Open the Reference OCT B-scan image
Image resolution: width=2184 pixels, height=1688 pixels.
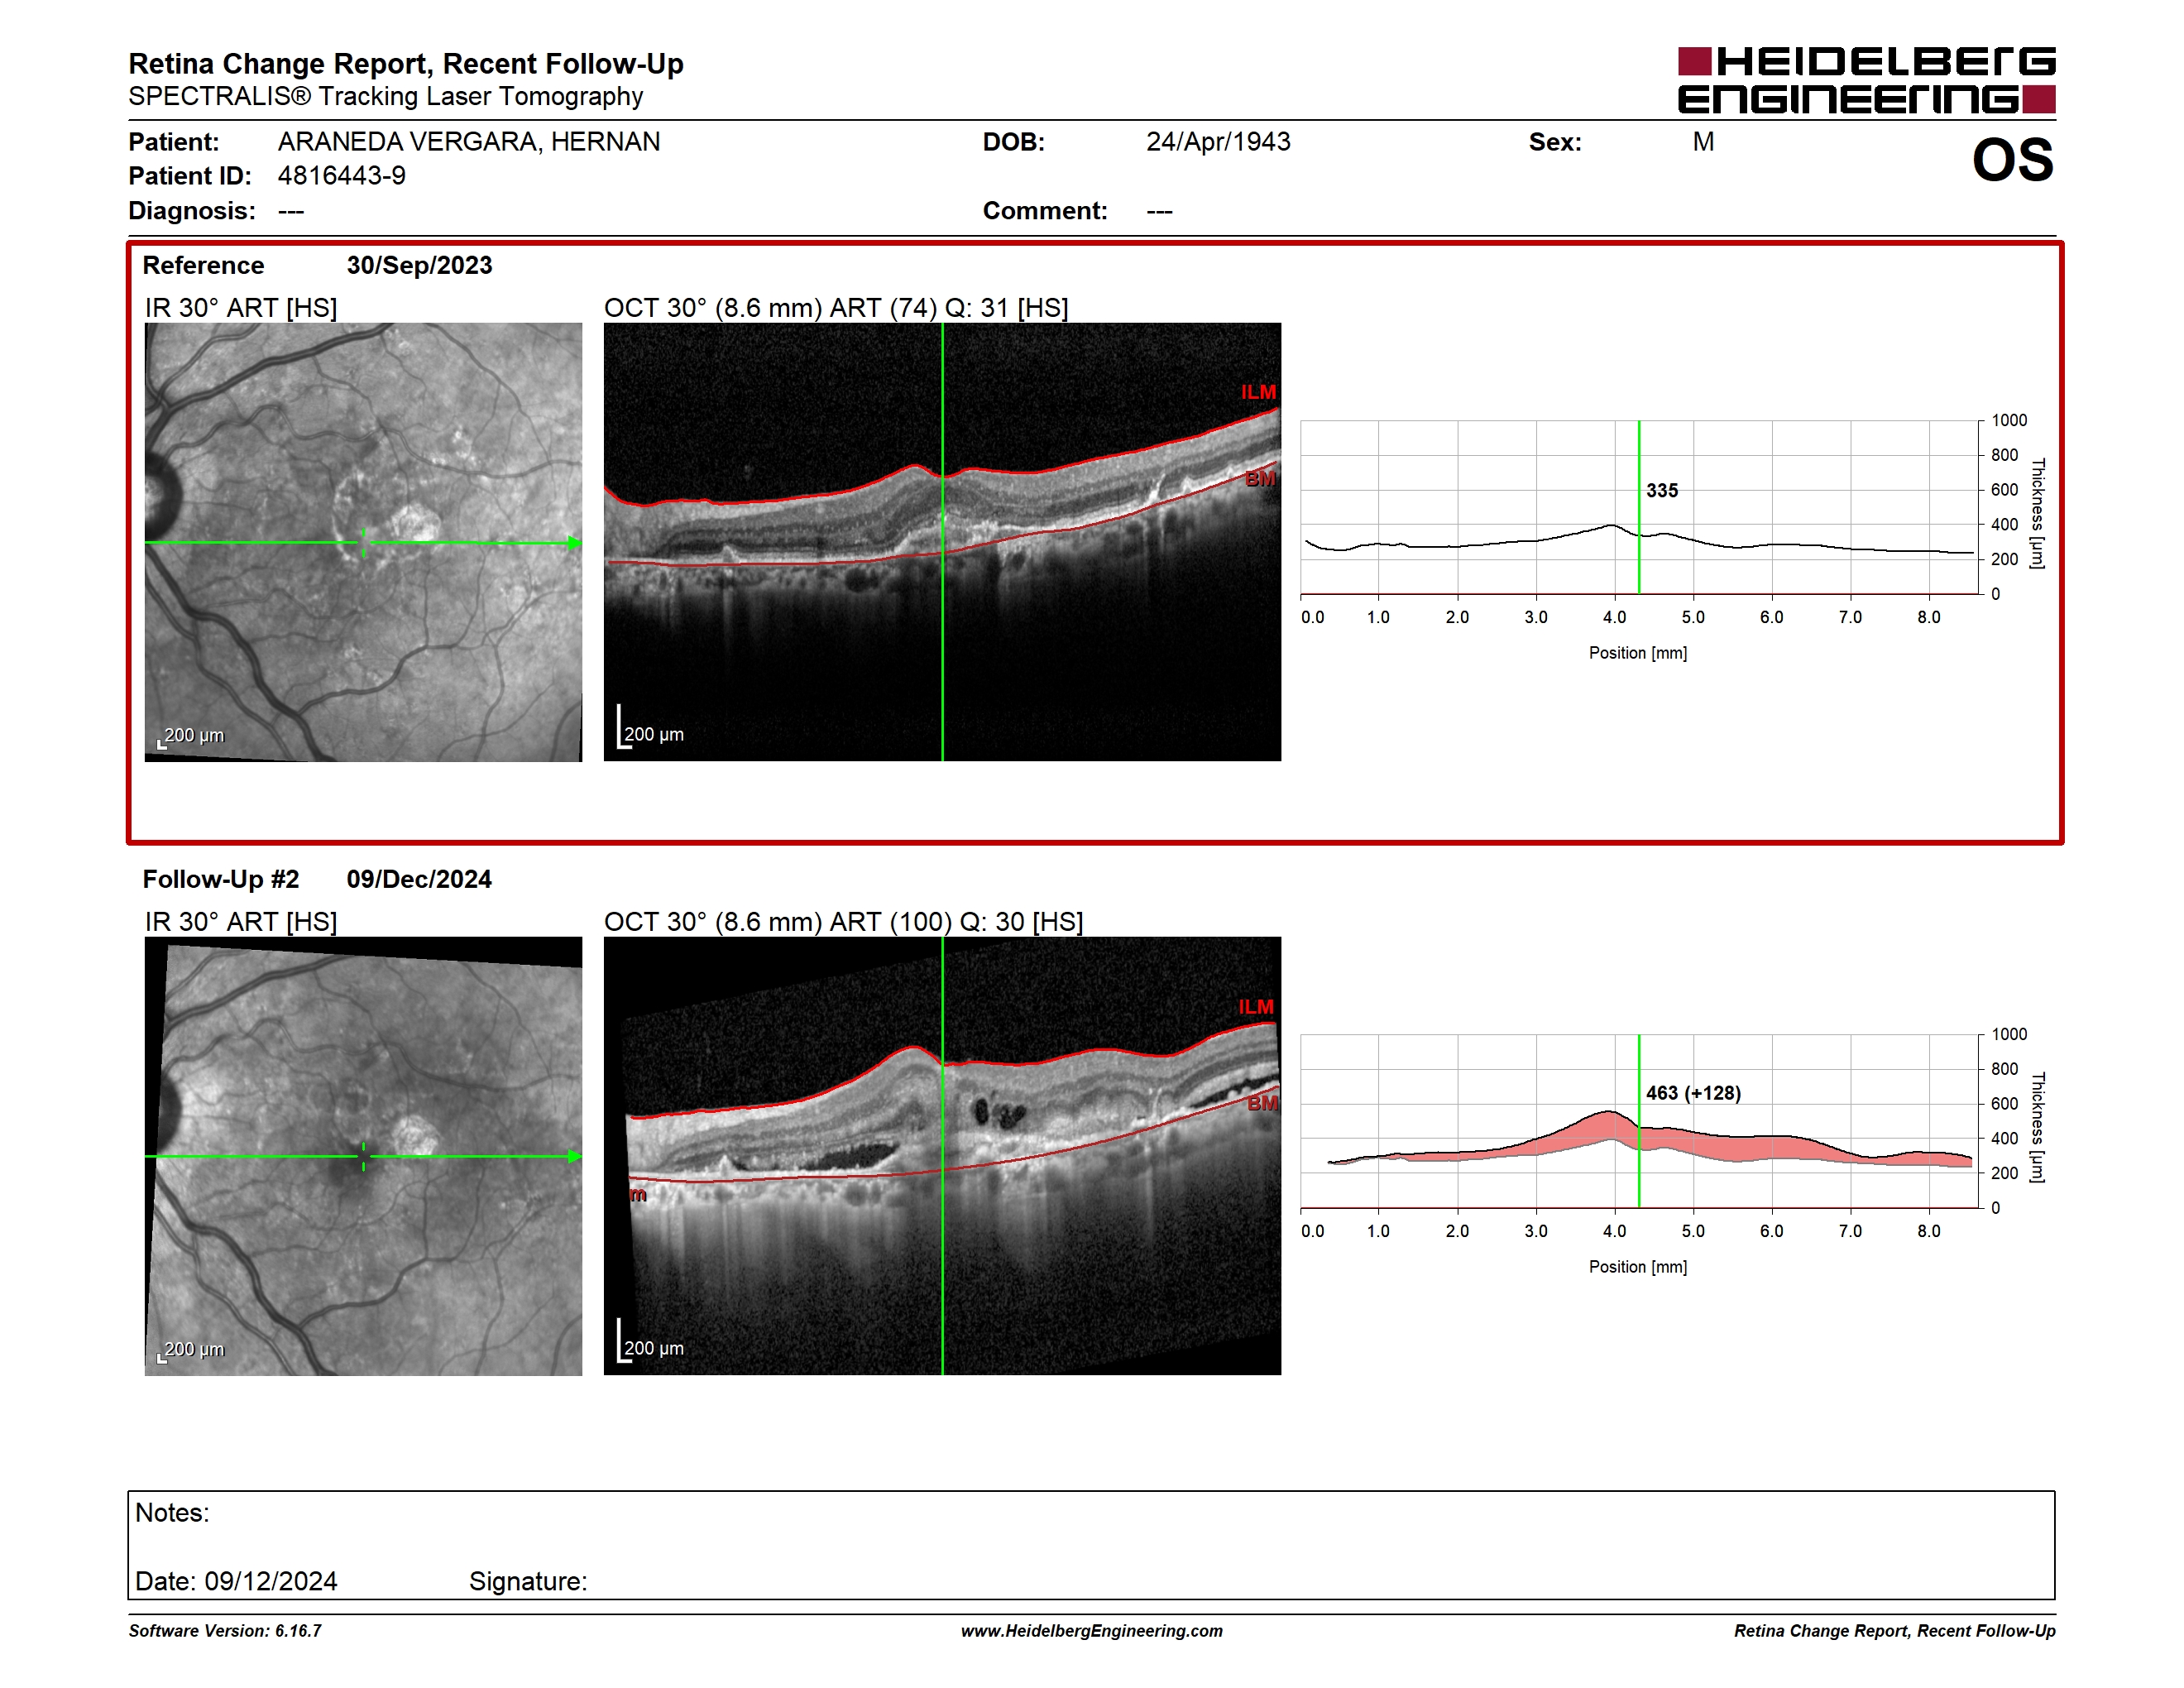(x=942, y=542)
